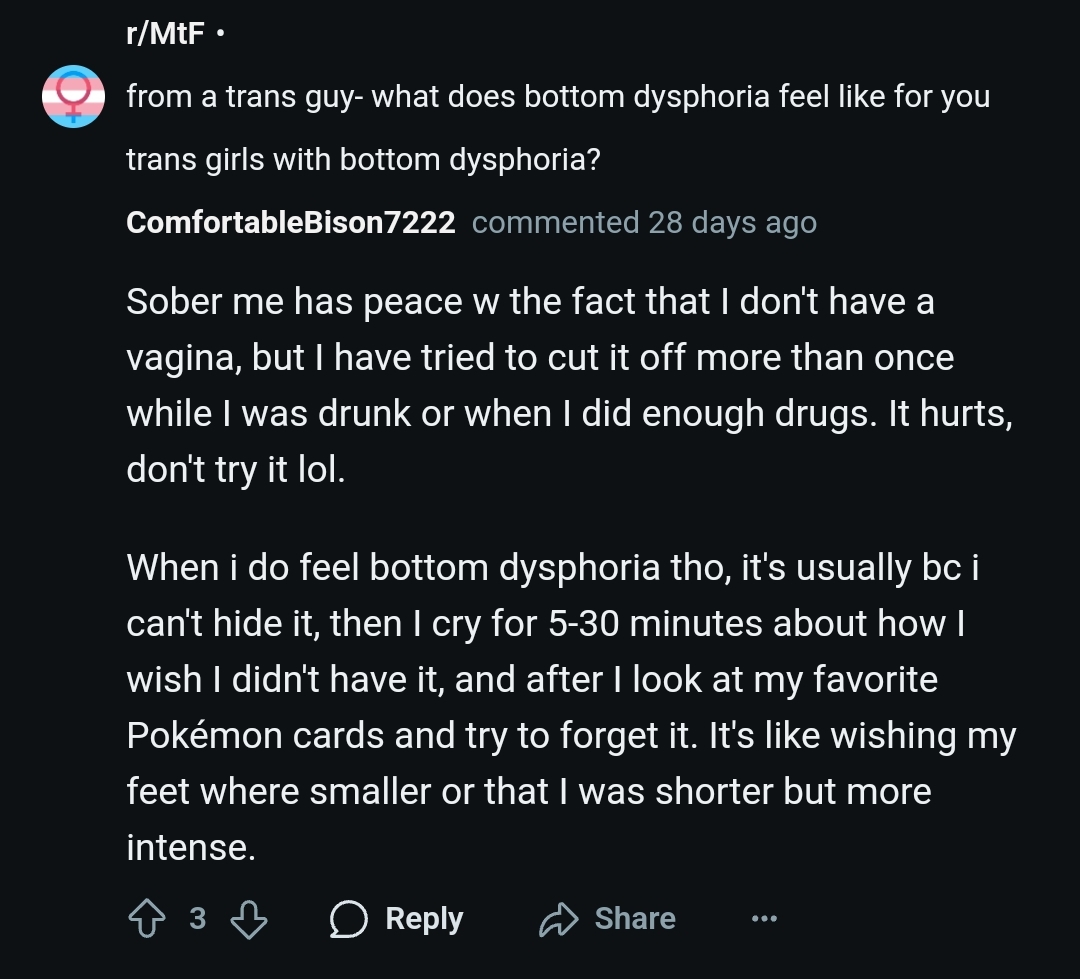Click the comment paragraph starting 'Sober me has'
The width and height of the screenshot is (1080, 979).
tap(570, 386)
